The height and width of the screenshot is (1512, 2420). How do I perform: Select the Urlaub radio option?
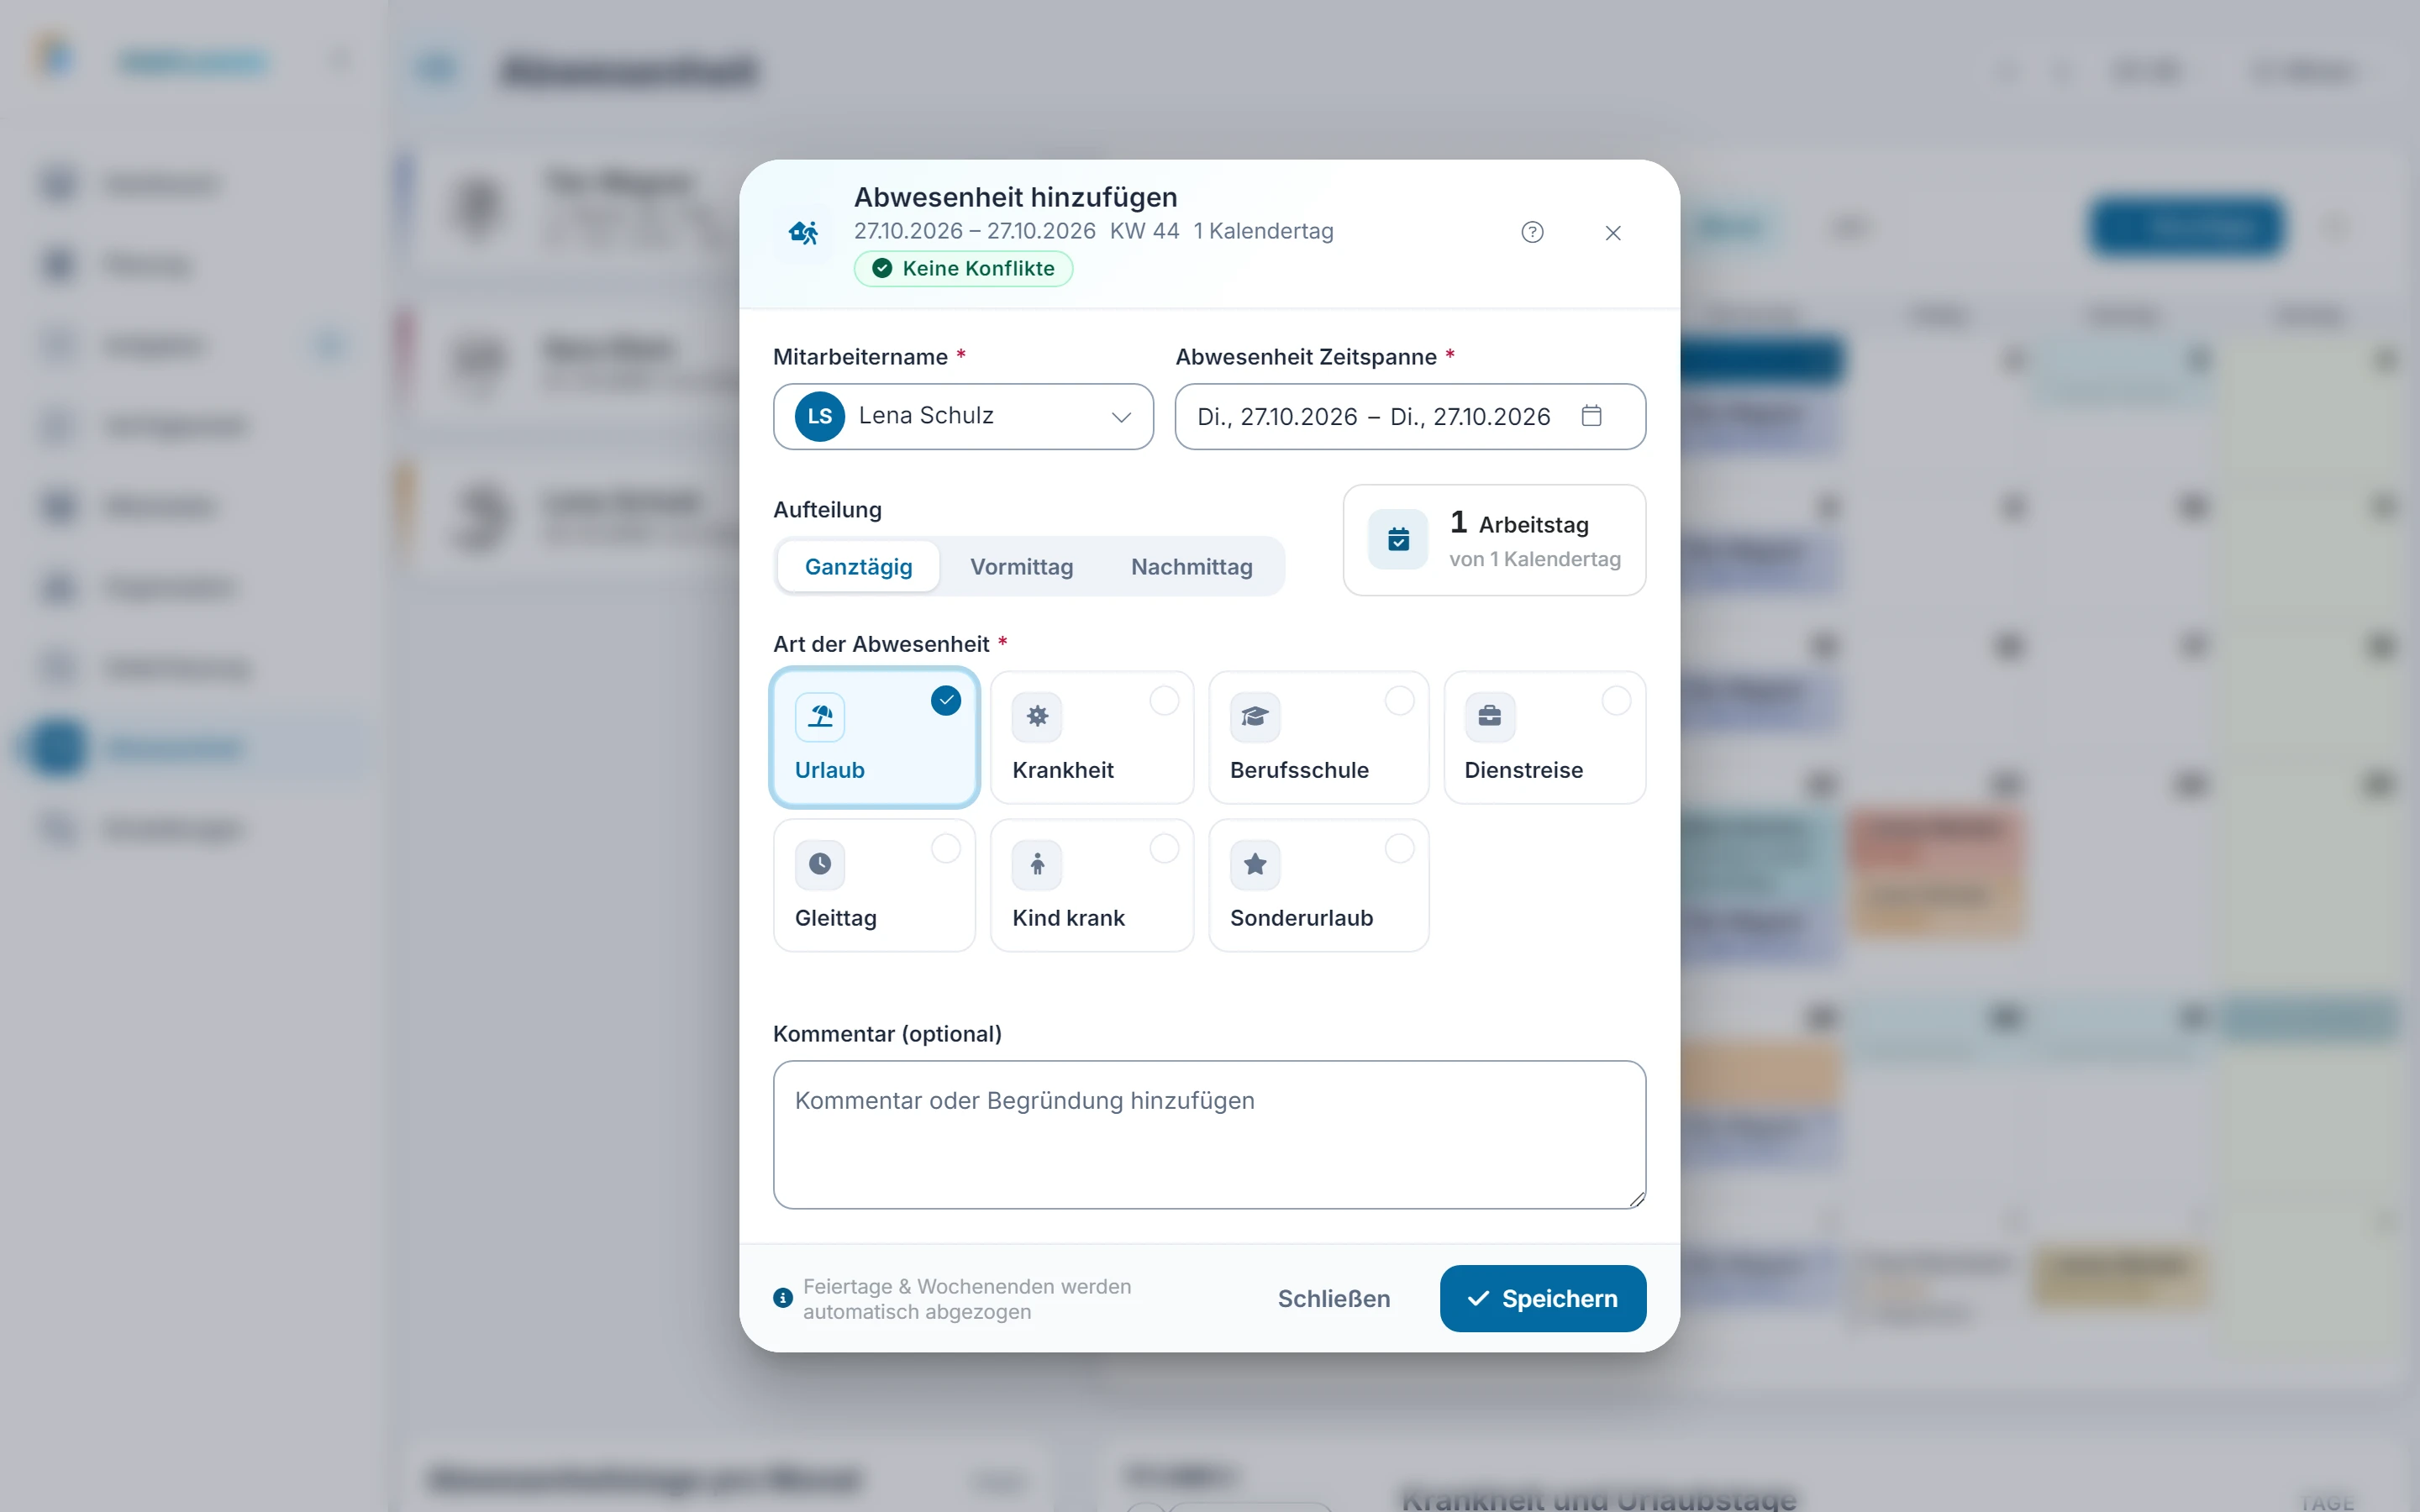(946, 701)
